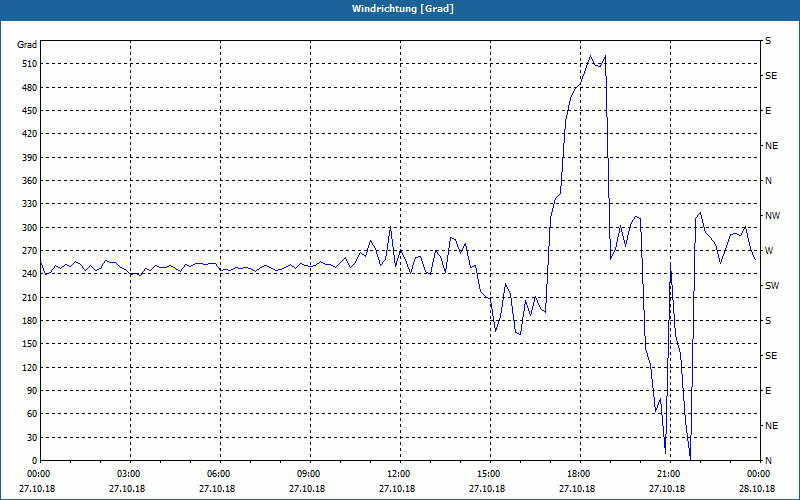Select the 27.10.18 date beneath 12:00

[396, 489]
